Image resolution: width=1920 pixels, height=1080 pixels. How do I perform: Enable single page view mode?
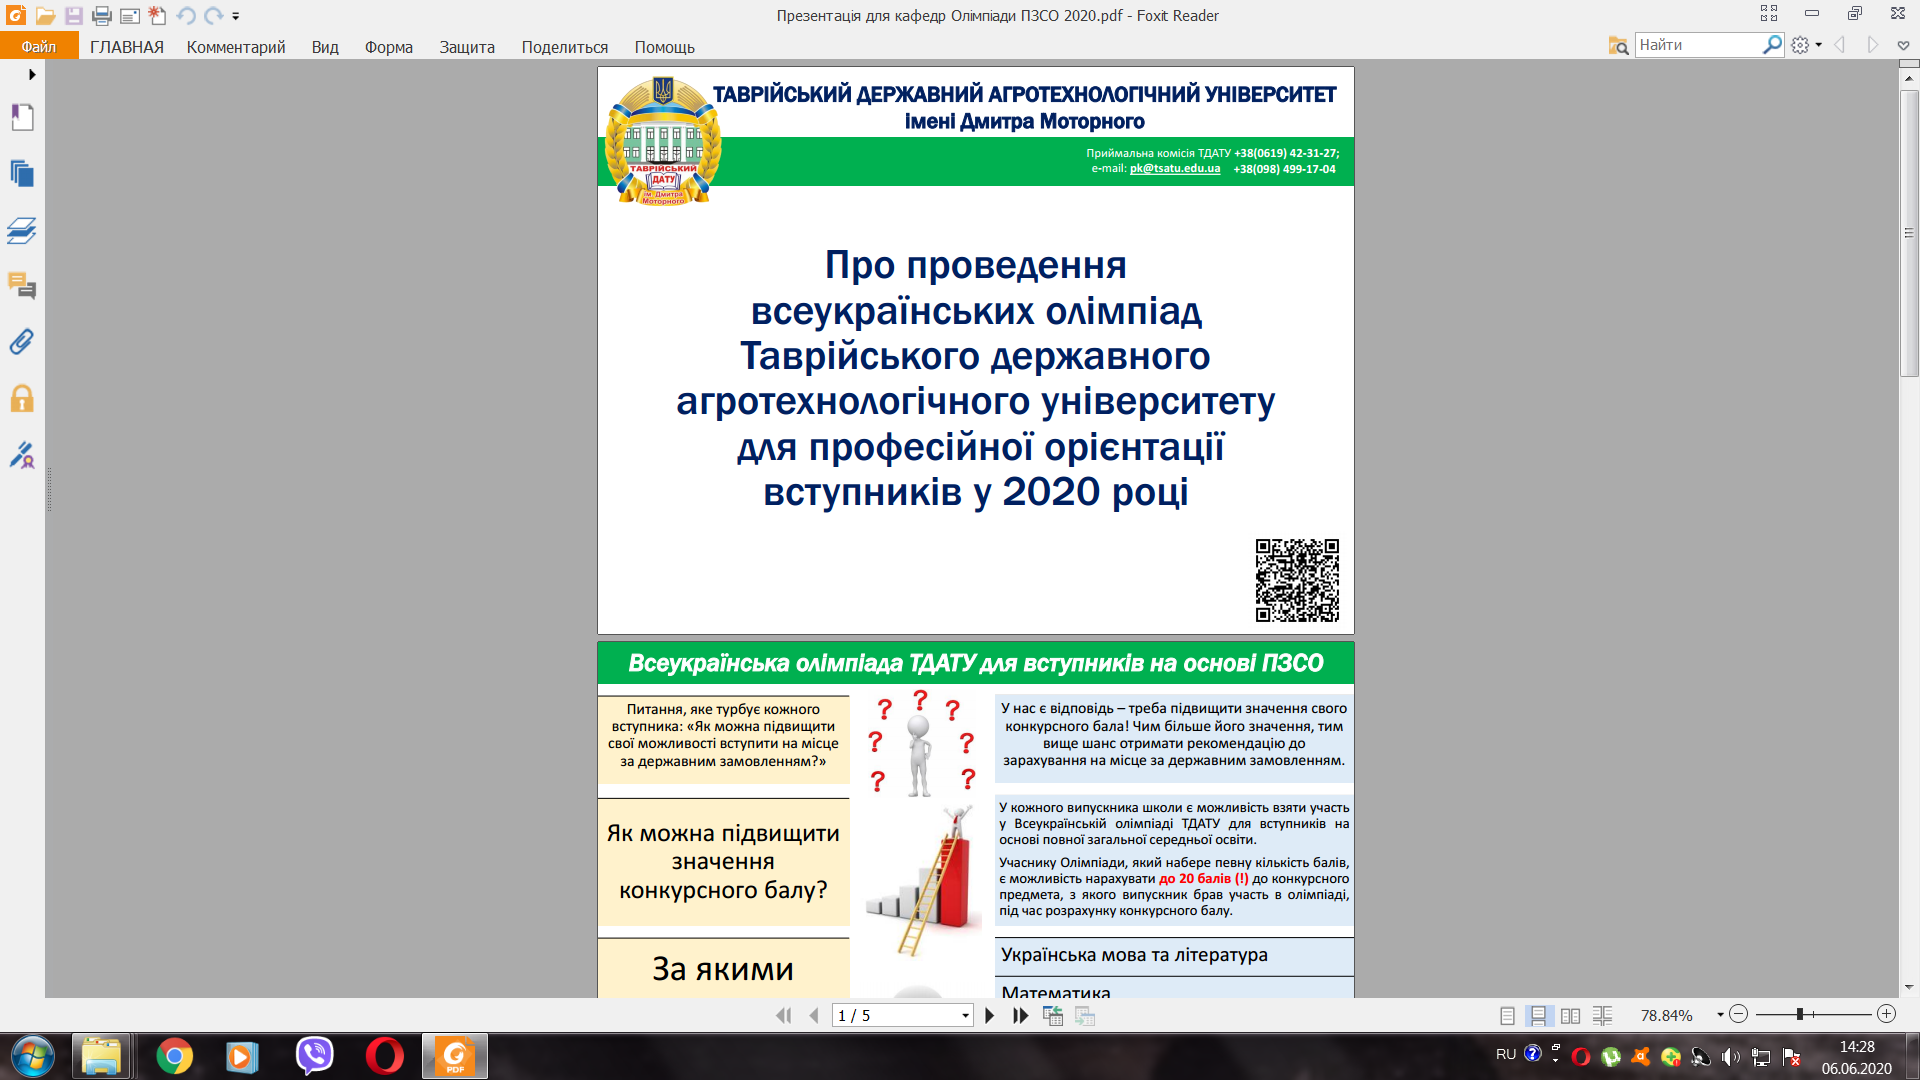pyautogui.click(x=1507, y=1015)
